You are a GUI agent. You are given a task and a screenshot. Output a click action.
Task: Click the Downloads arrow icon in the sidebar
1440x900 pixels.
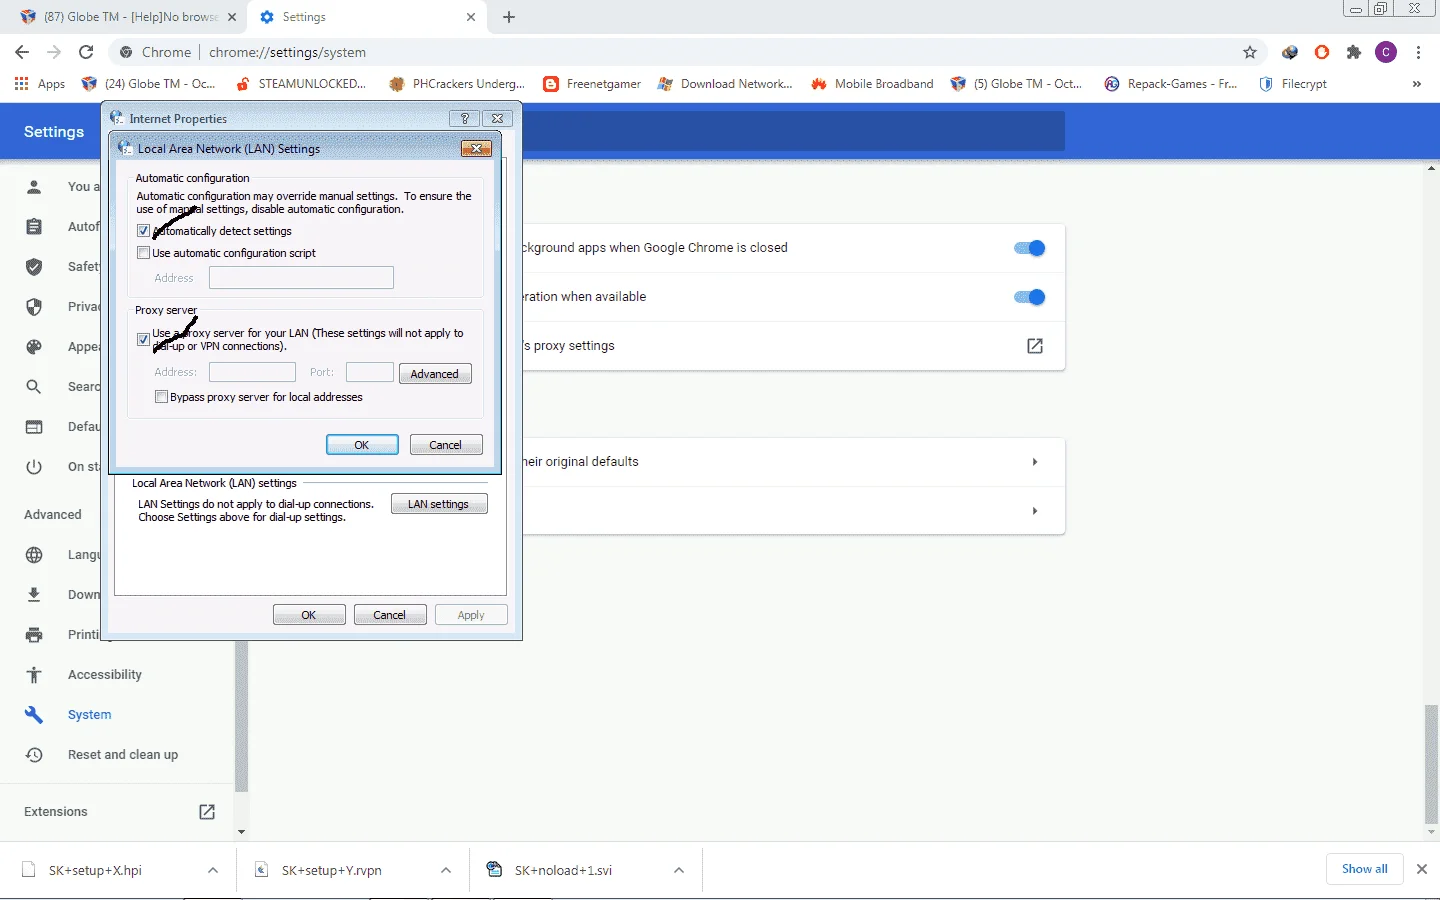[34, 595]
